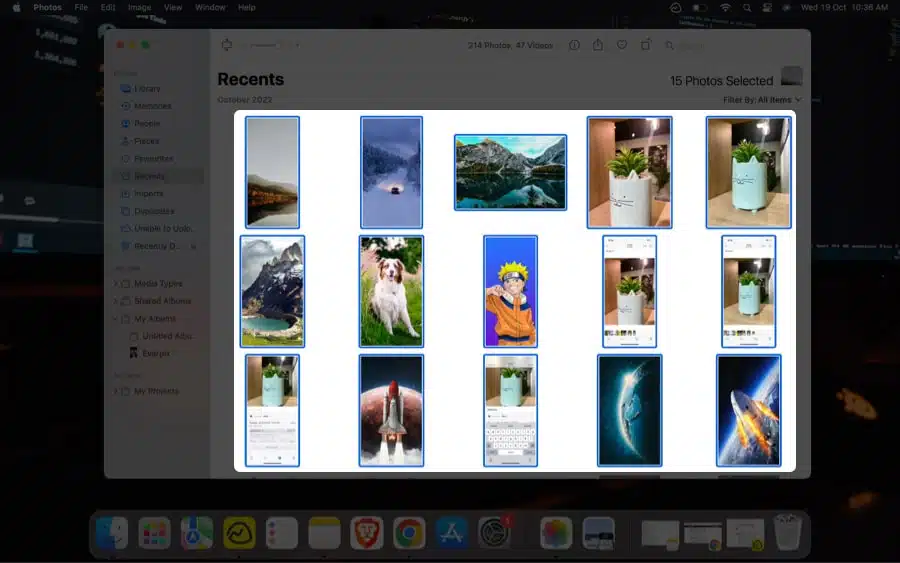Open Unable to Upload in the sidebar
Image resolution: width=900 pixels, height=563 pixels.
pos(158,228)
